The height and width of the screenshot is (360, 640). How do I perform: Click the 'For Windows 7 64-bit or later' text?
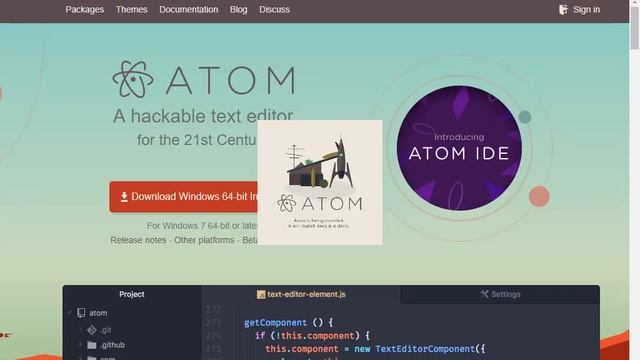(202, 226)
